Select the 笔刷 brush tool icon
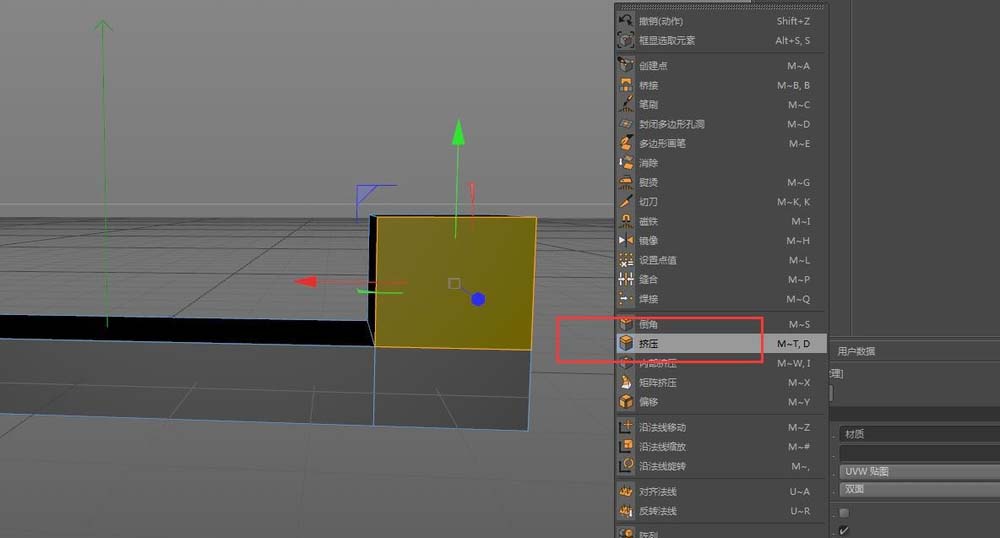The height and width of the screenshot is (538, 1000). 626,104
